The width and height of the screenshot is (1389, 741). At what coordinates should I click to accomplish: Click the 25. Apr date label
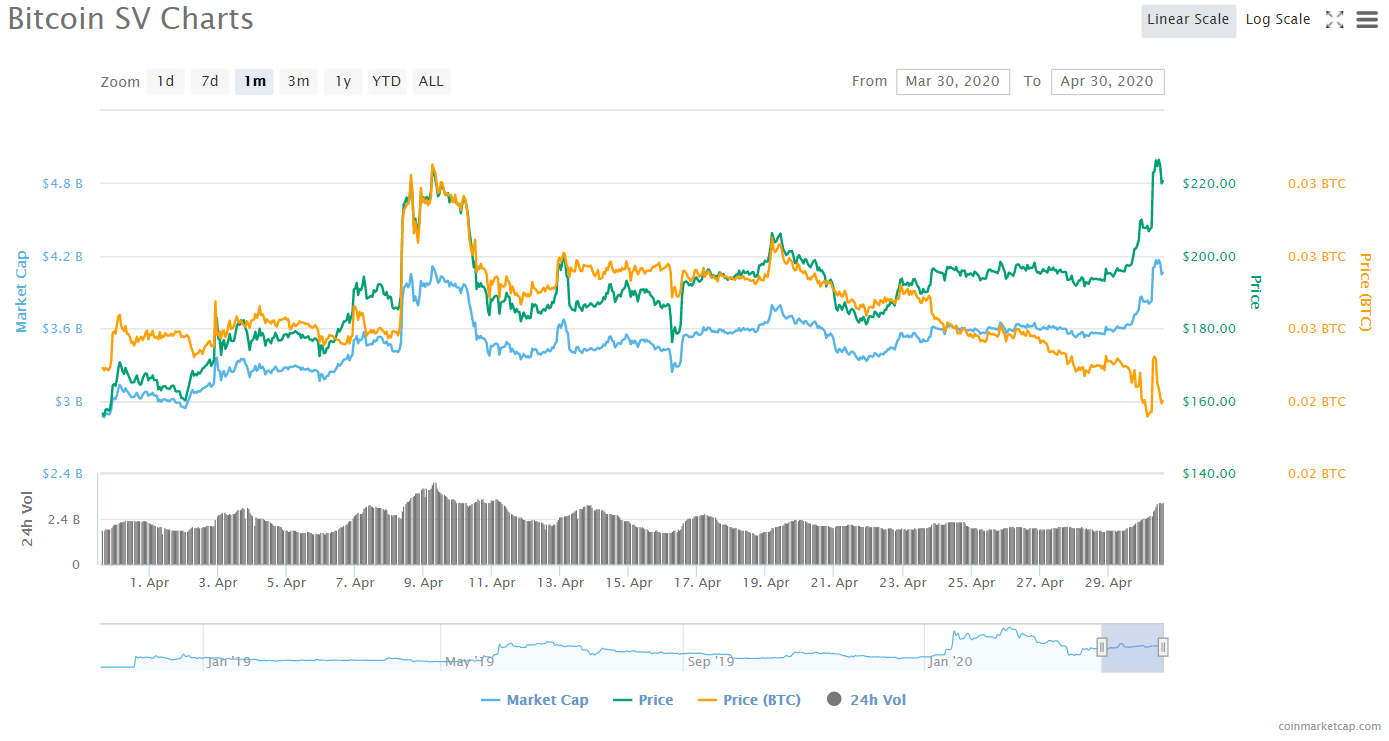[971, 583]
